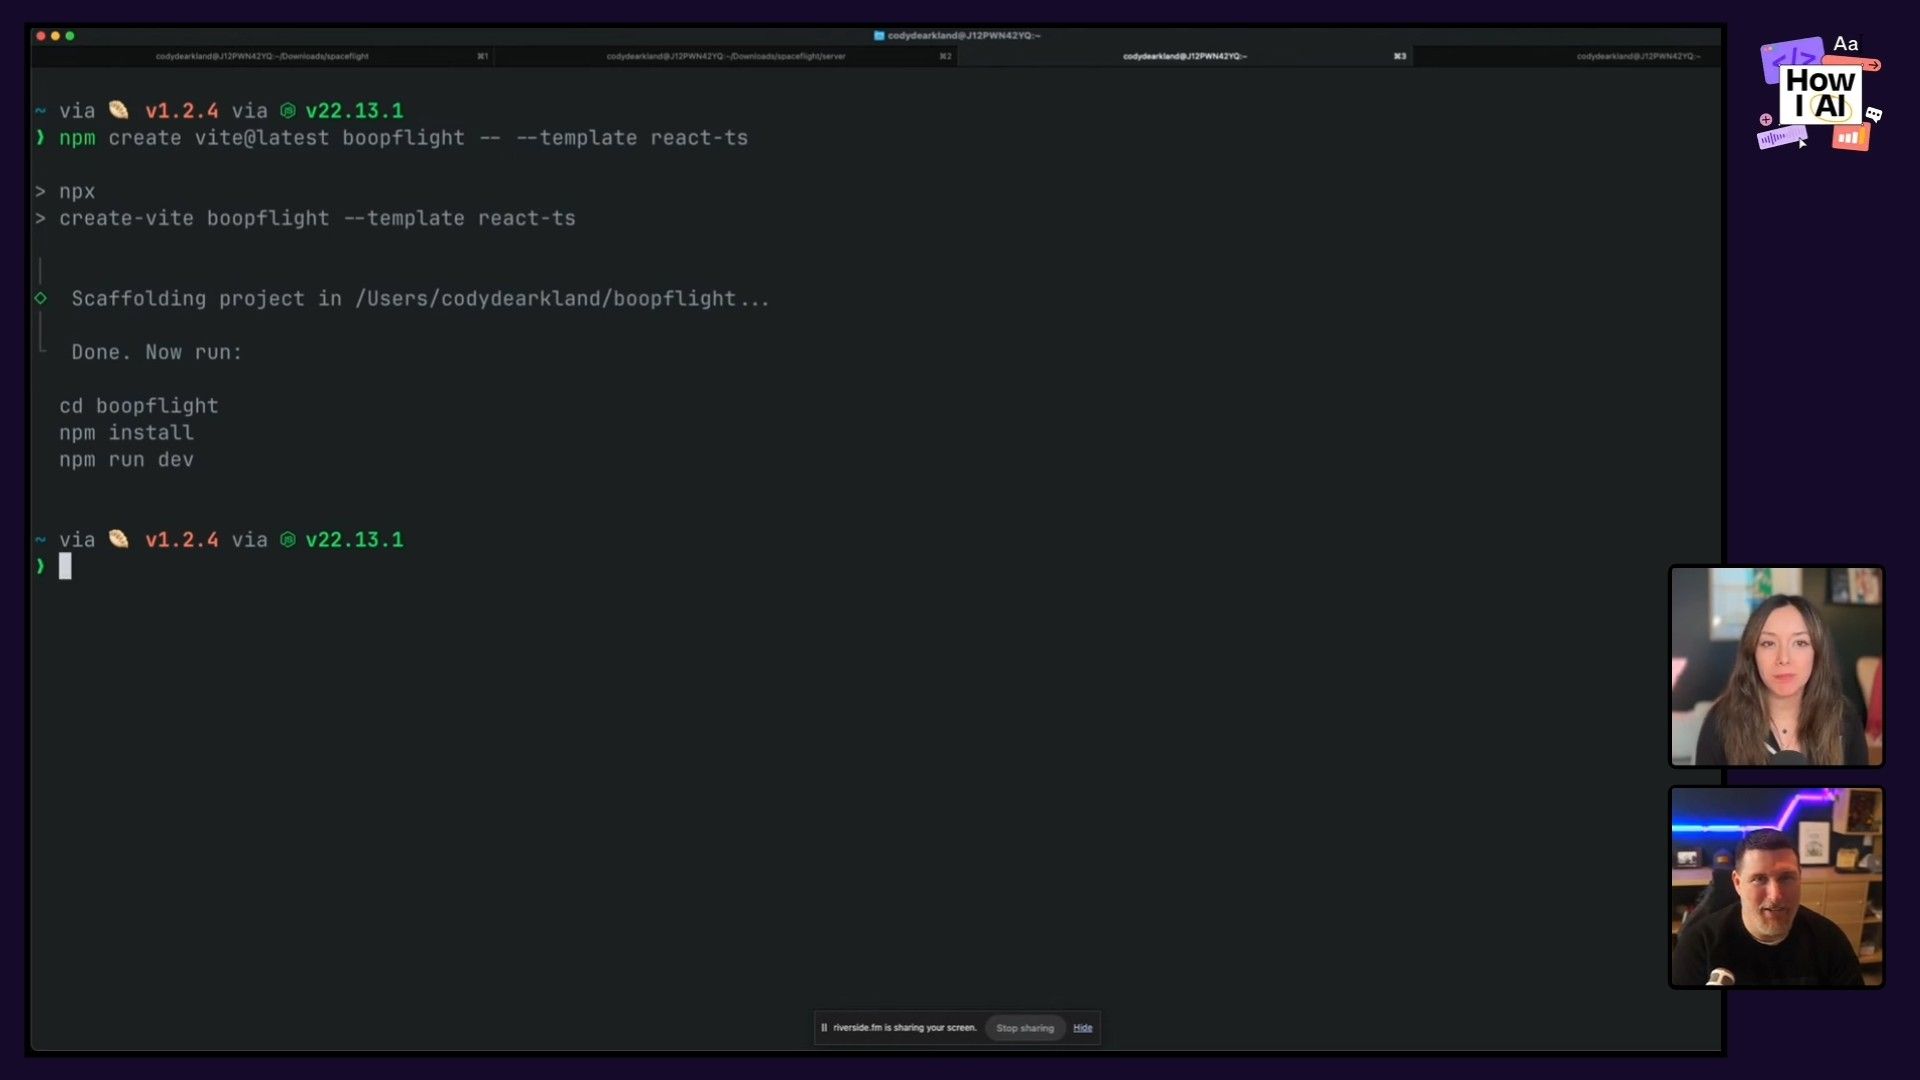Click the yellow minimize window button

(x=56, y=36)
